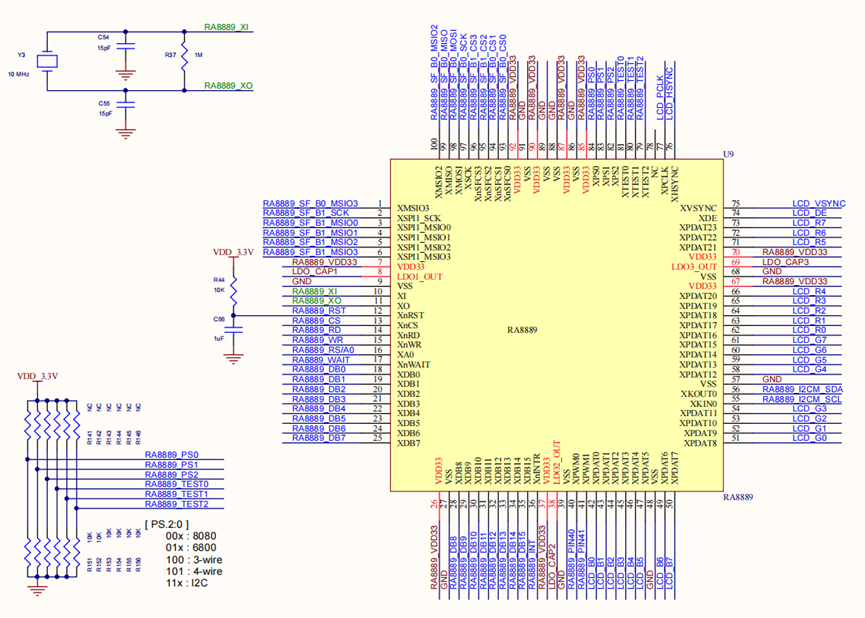The height and width of the screenshot is (618, 865).
Task: Select the LDO_CAP3 net label on pin 69
Action: 786,262
